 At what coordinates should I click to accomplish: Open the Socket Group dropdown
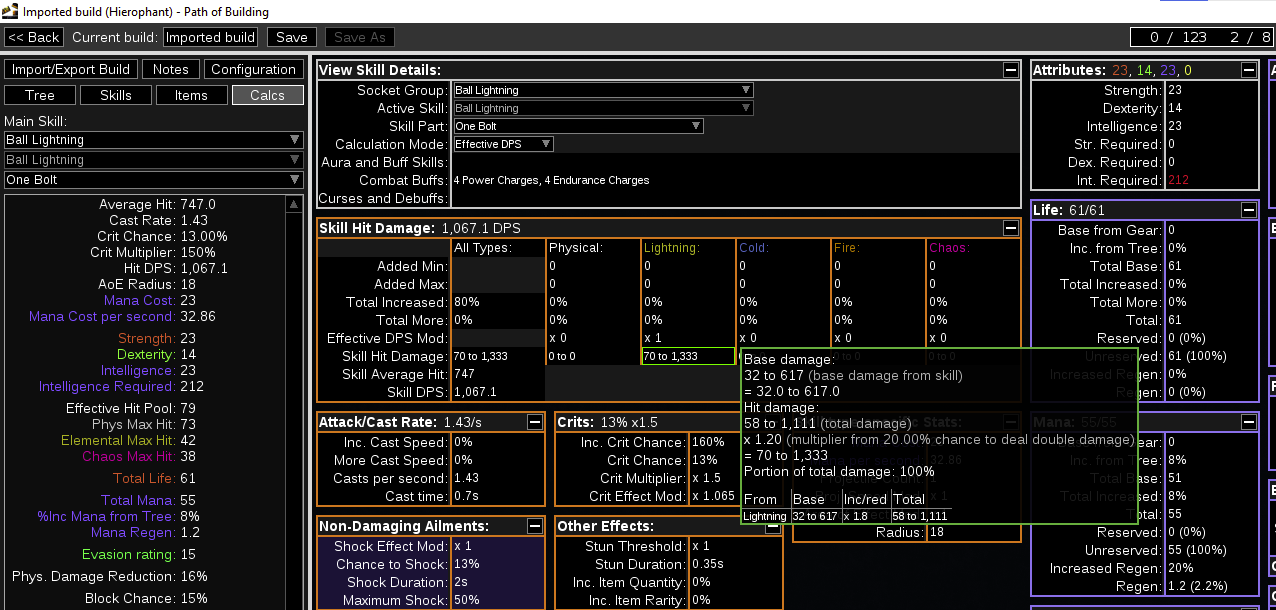603,90
